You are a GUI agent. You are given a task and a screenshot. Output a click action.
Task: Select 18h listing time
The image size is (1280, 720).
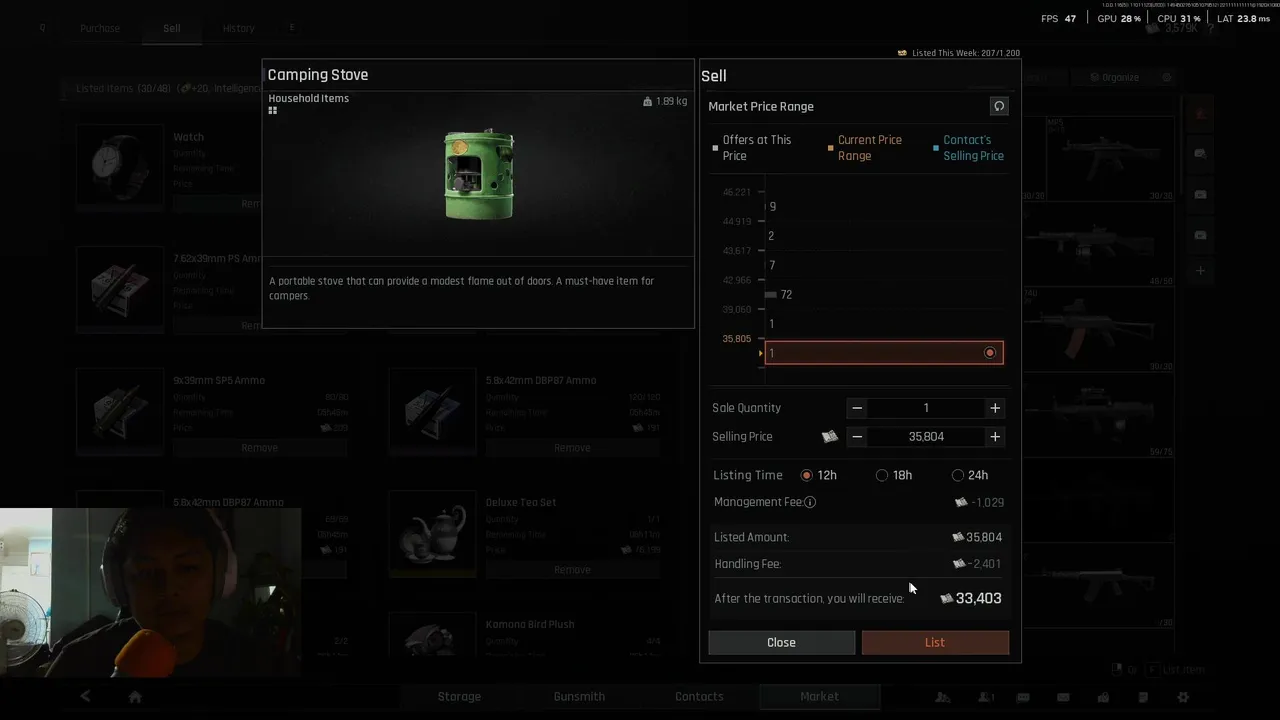894,475
